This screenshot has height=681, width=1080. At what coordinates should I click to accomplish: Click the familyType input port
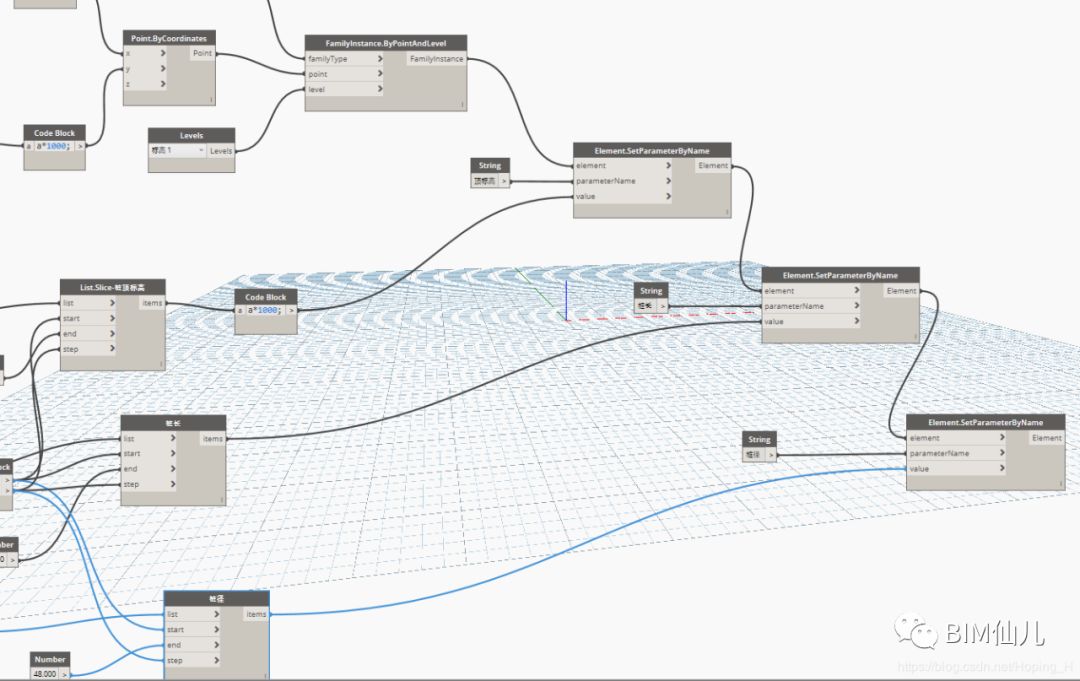[x=344, y=59]
